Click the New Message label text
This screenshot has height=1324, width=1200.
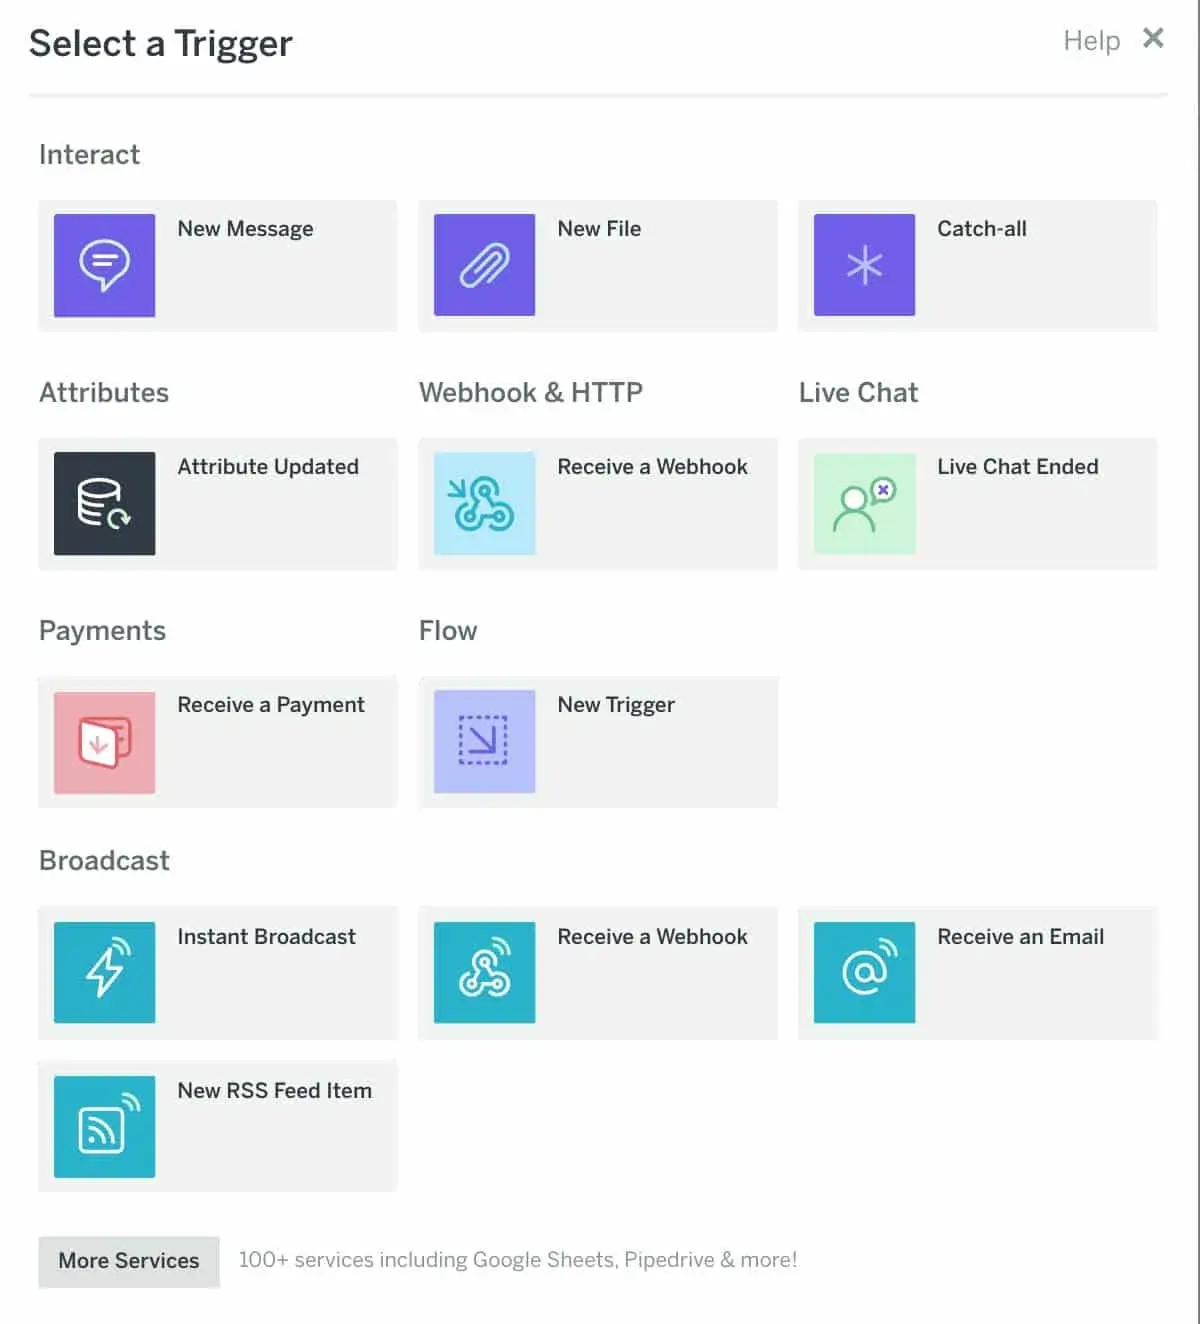click(245, 229)
